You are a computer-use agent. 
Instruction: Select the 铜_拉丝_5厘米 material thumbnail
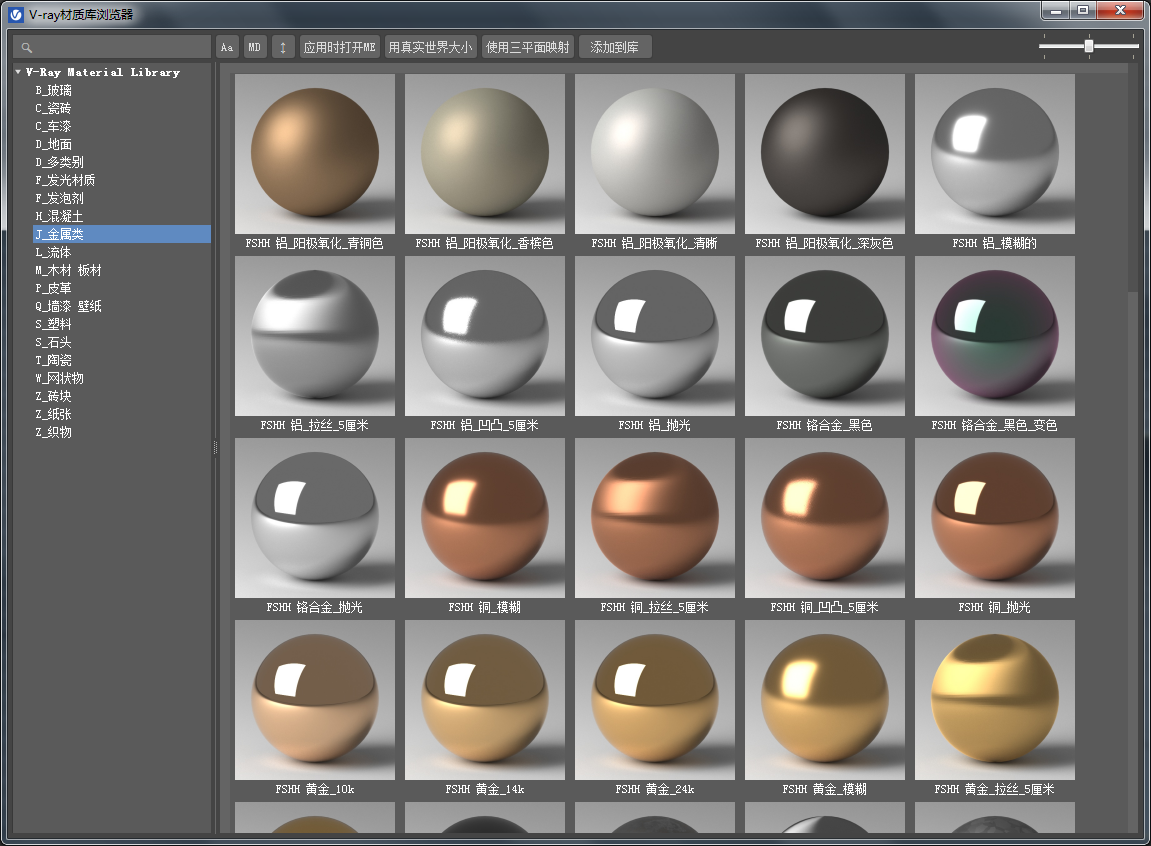pyautogui.click(x=655, y=518)
